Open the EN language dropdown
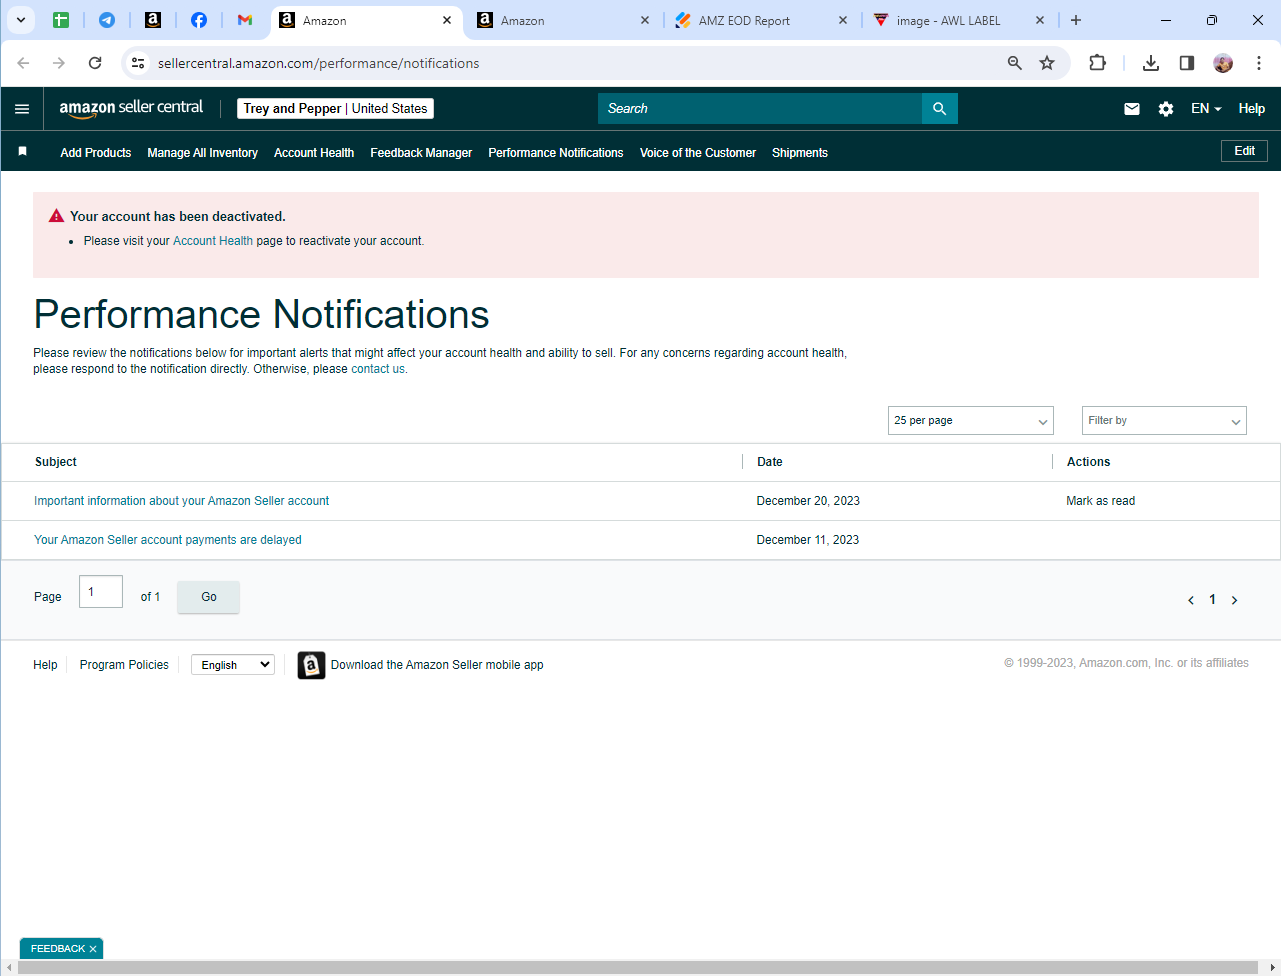Viewport: 1281px width, 976px height. click(1206, 109)
